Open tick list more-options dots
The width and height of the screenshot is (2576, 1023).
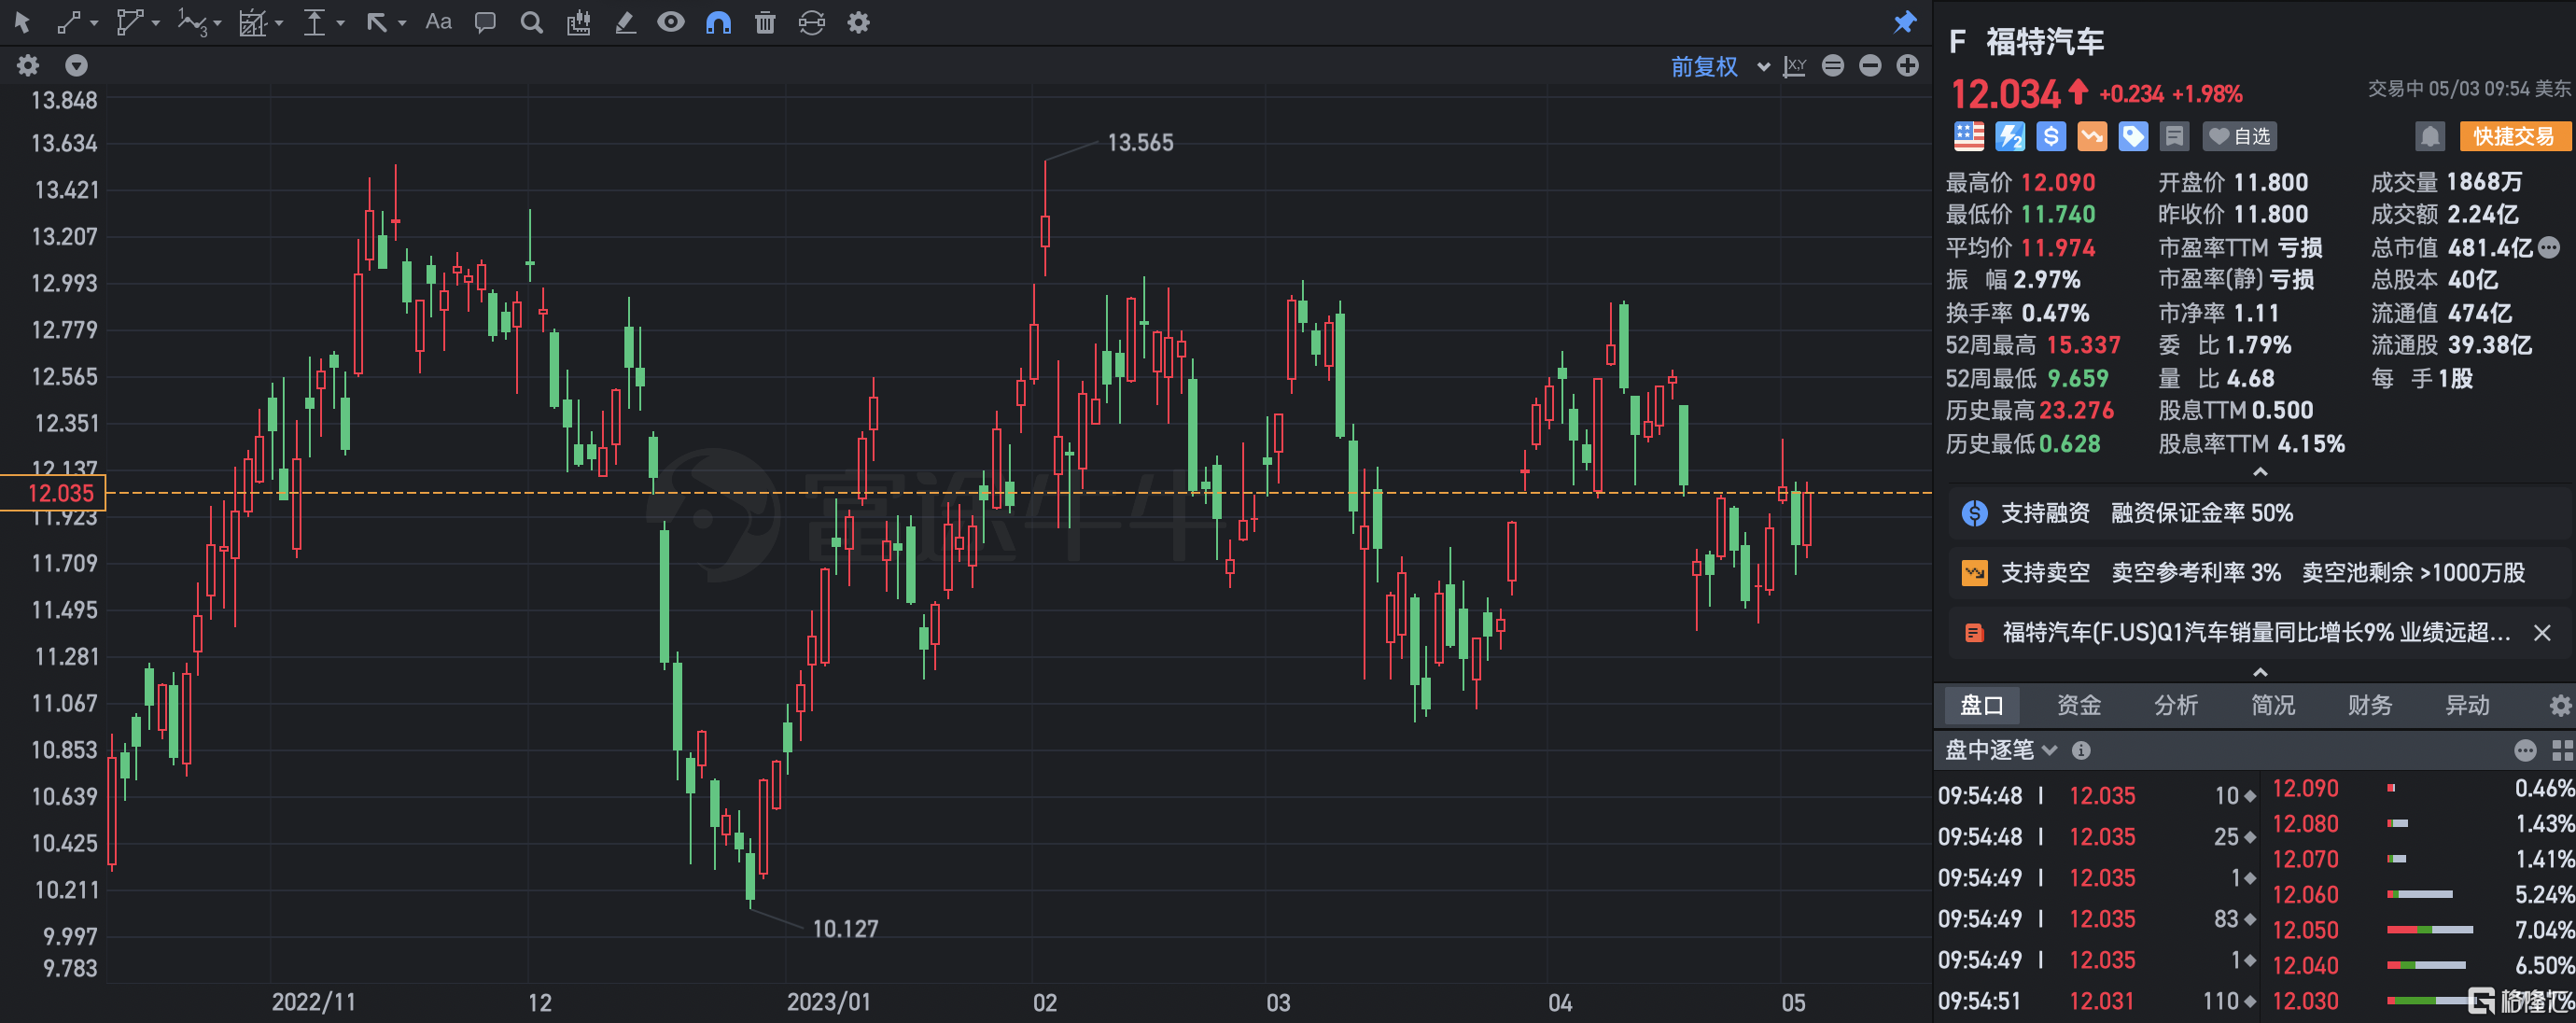pos(2525,750)
